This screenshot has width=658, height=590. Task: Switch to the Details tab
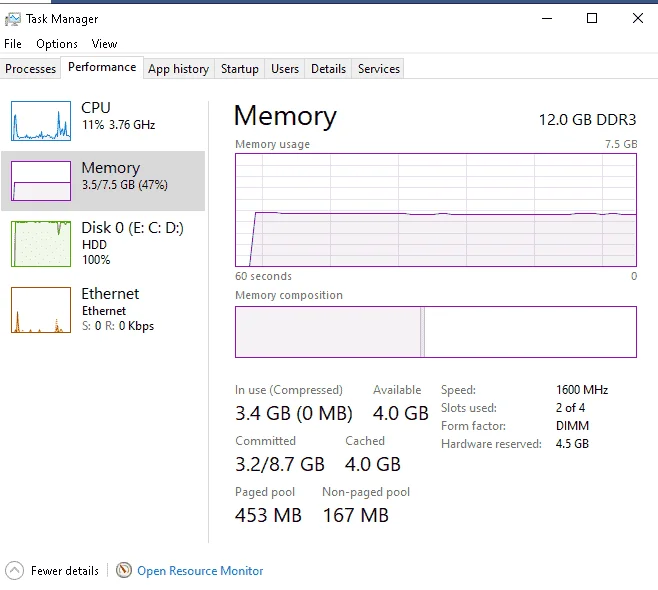tap(328, 69)
